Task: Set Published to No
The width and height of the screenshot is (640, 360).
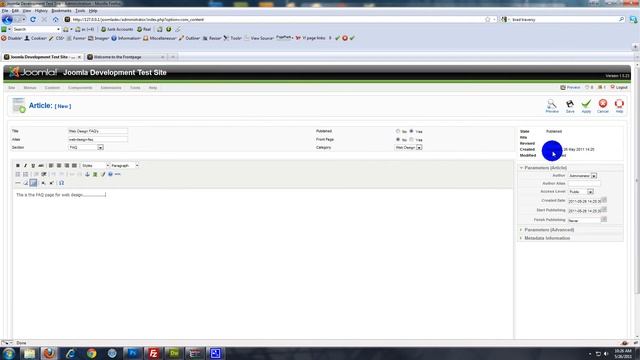Action: pos(398,131)
